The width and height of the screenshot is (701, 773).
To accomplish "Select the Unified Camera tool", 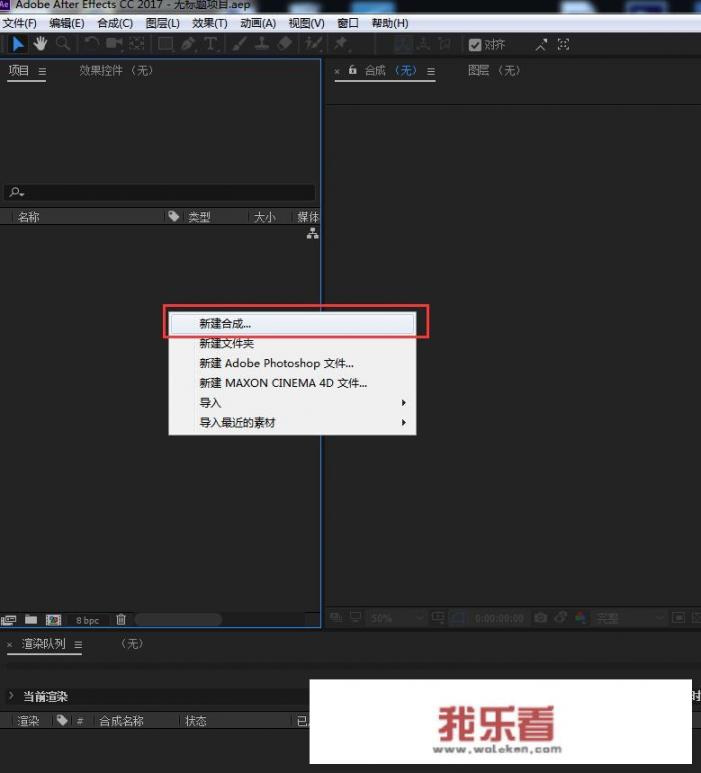I will pos(114,44).
